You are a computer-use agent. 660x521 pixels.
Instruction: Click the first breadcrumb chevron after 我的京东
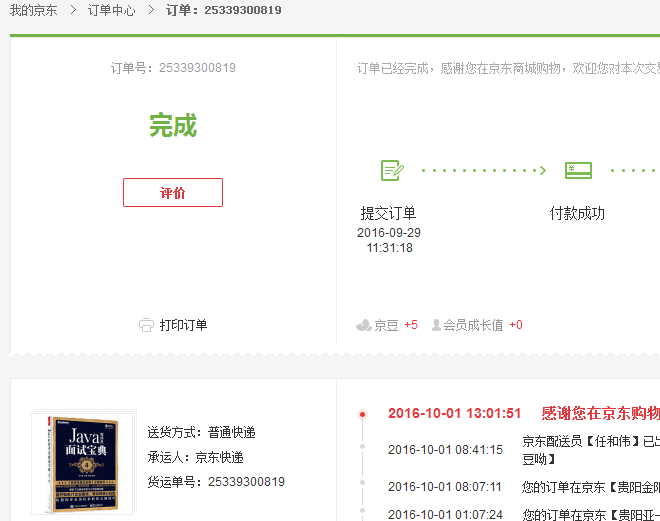[x=73, y=10]
